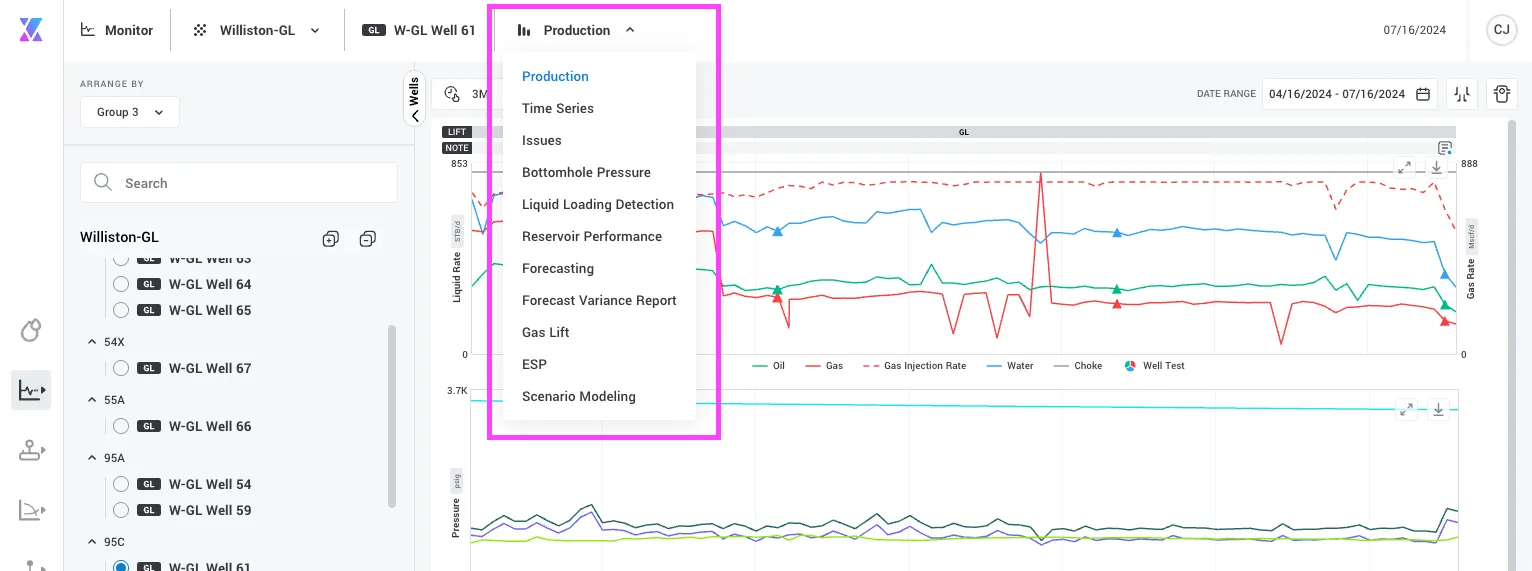1532x571 pixels.
Task: Toggle the Choke series in legend
Action: click(1077, 366)
